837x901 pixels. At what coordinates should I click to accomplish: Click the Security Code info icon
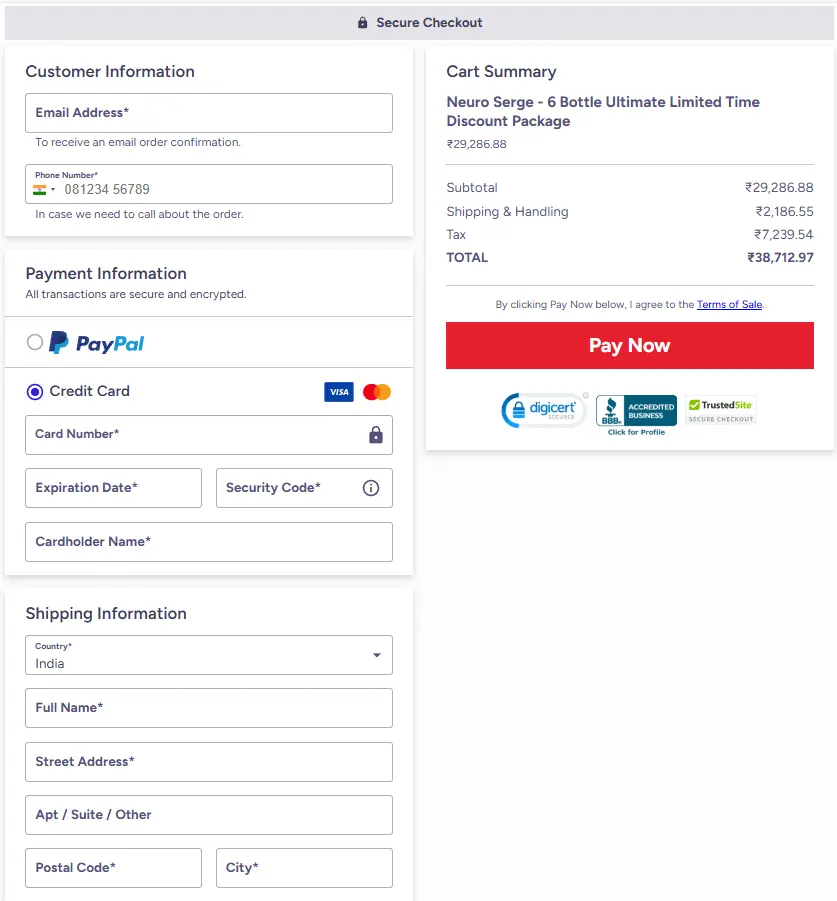(371, 488)
